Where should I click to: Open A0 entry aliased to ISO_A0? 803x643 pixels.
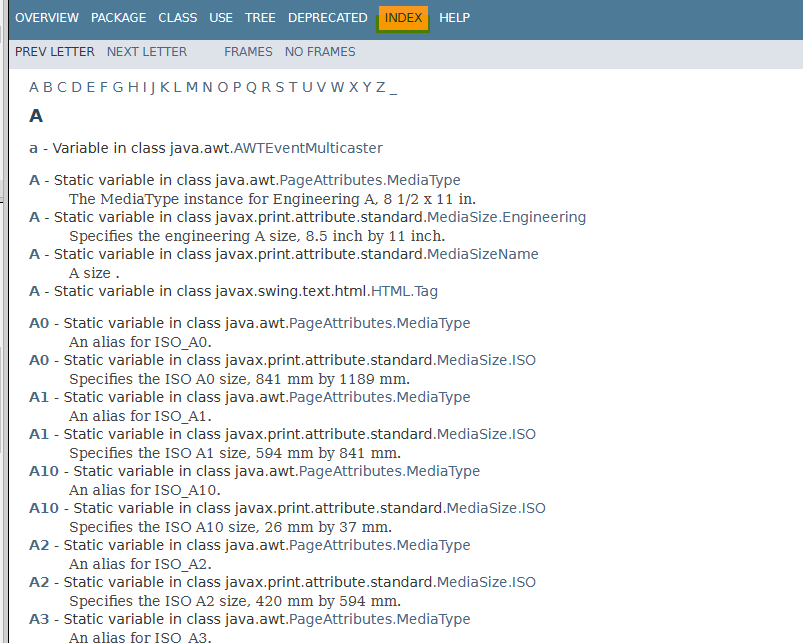[39, 323]
